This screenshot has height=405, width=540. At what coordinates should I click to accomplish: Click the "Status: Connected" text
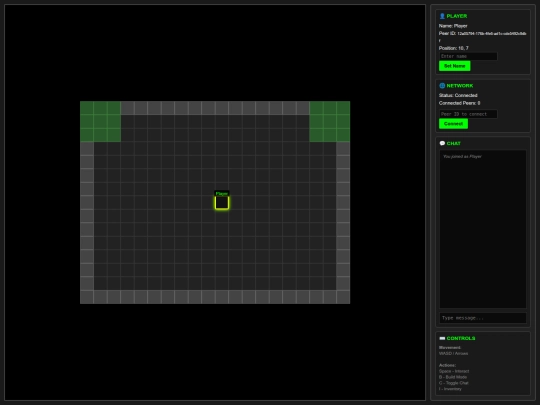pos(458,95)
